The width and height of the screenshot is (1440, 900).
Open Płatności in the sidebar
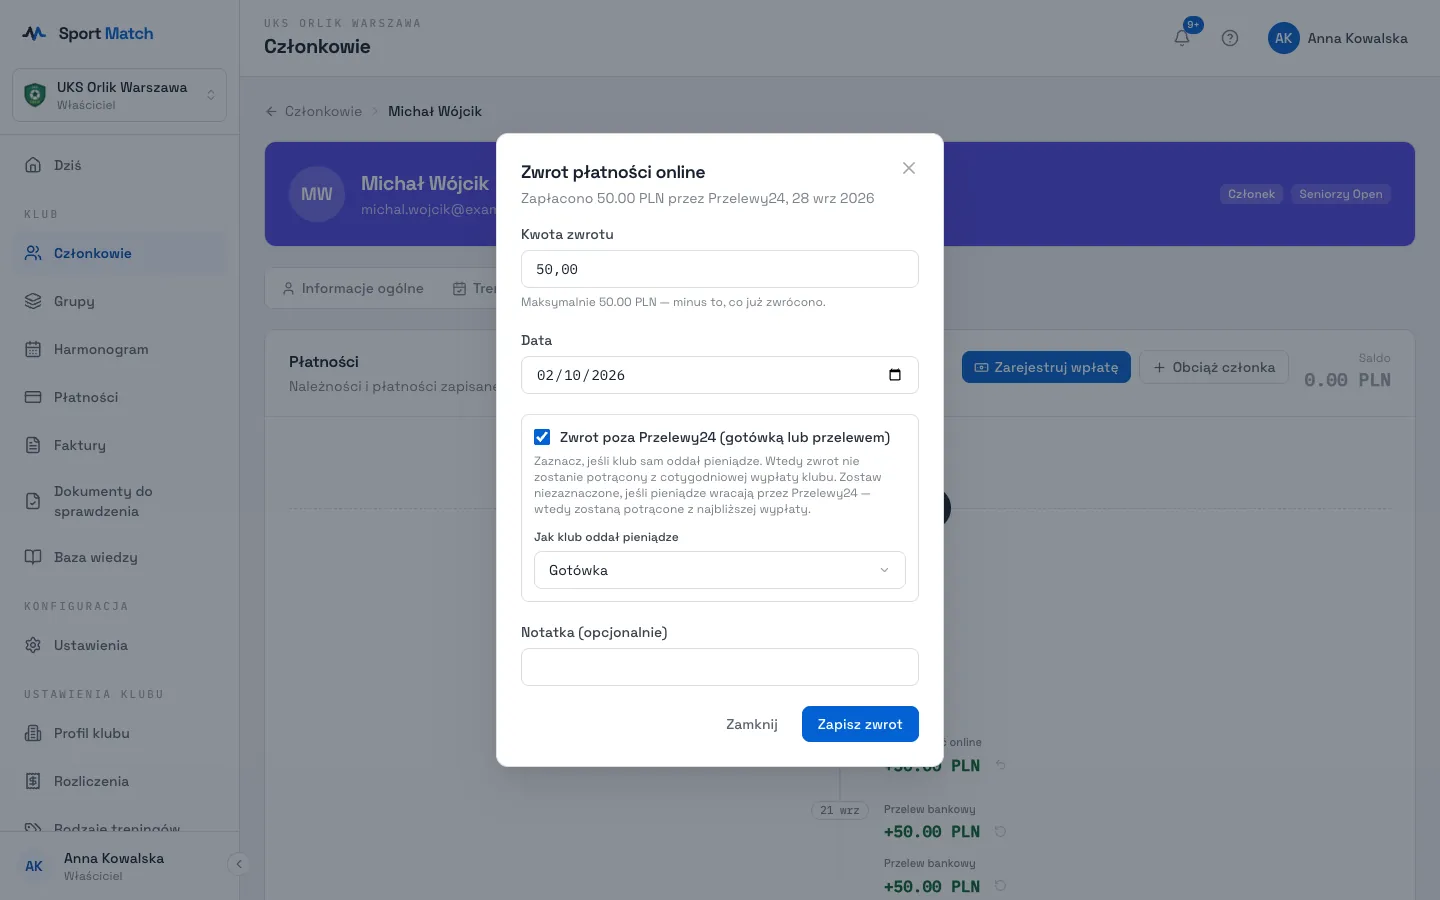point(119,397)
